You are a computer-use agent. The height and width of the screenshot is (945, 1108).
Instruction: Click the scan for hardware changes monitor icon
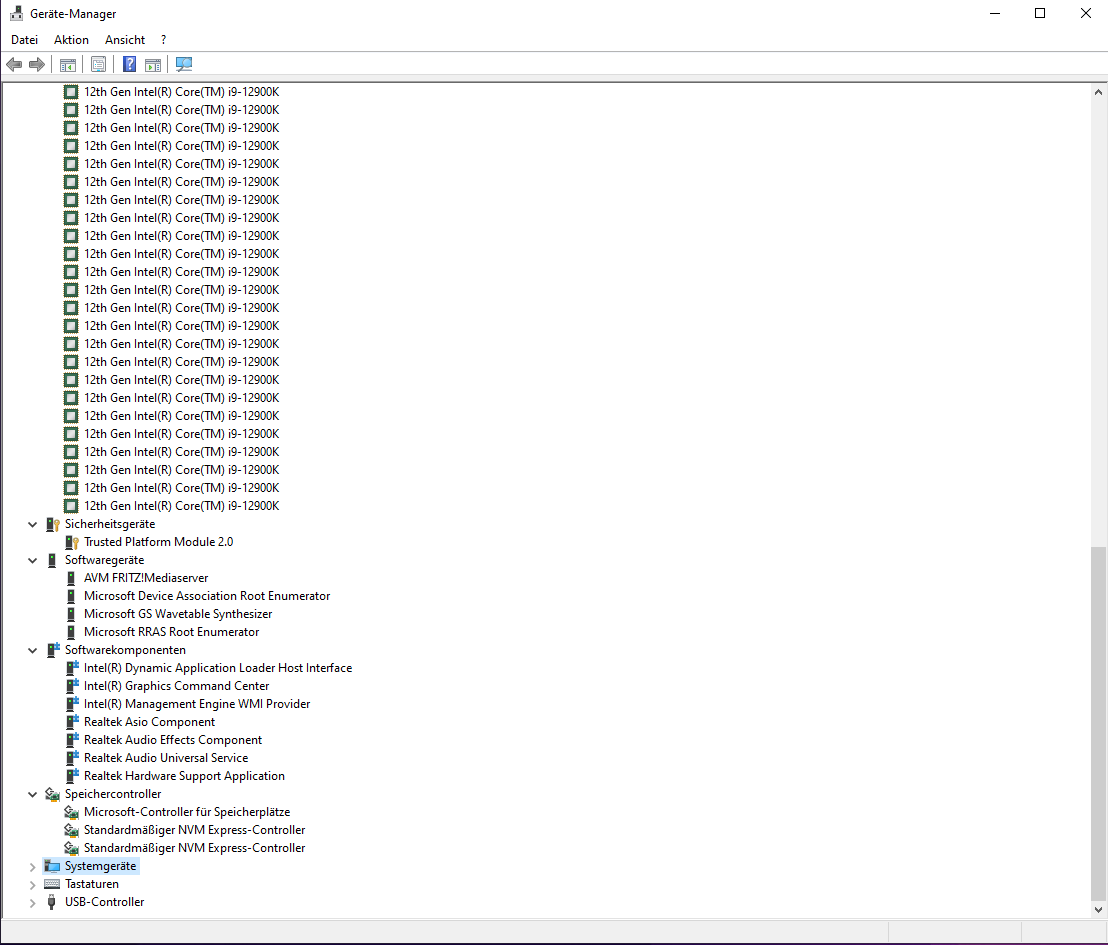[184, 64]
